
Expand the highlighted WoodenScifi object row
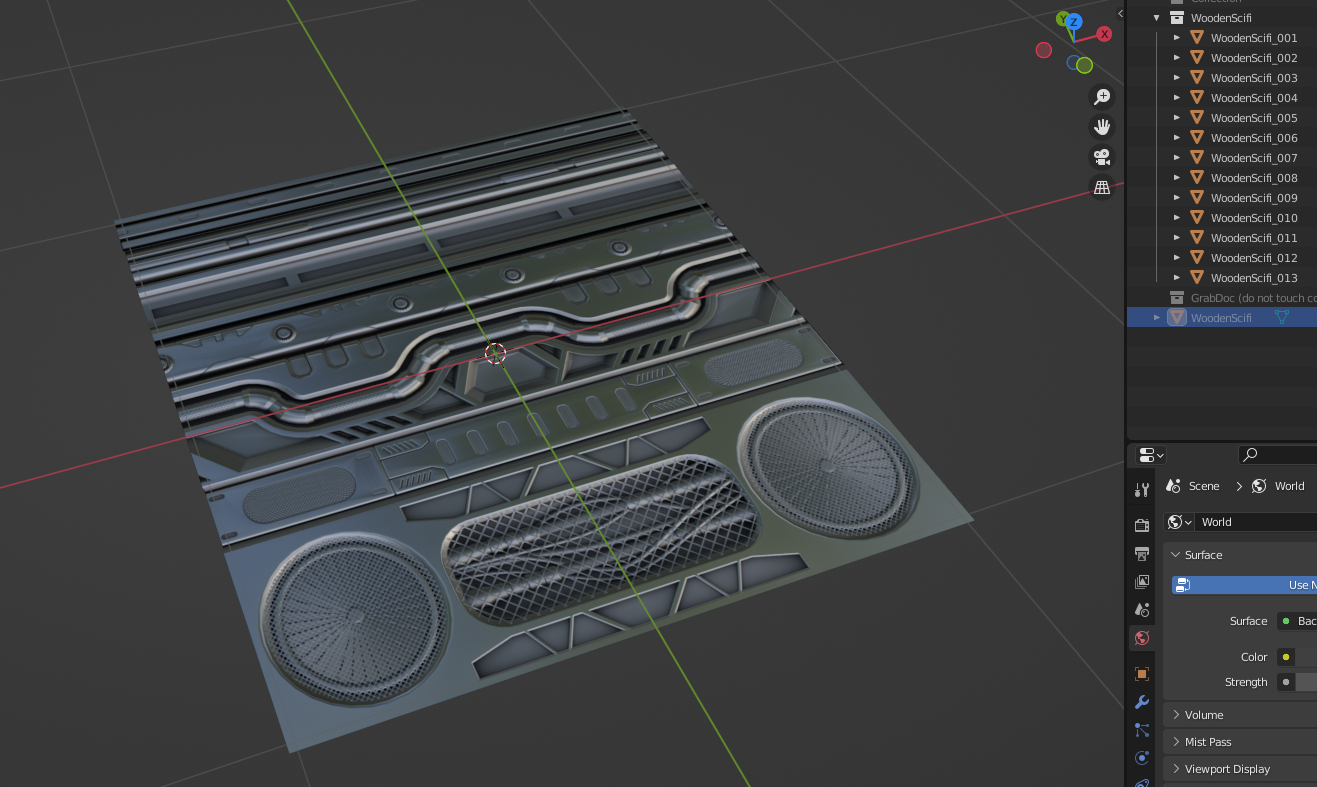coord(1157,318)
